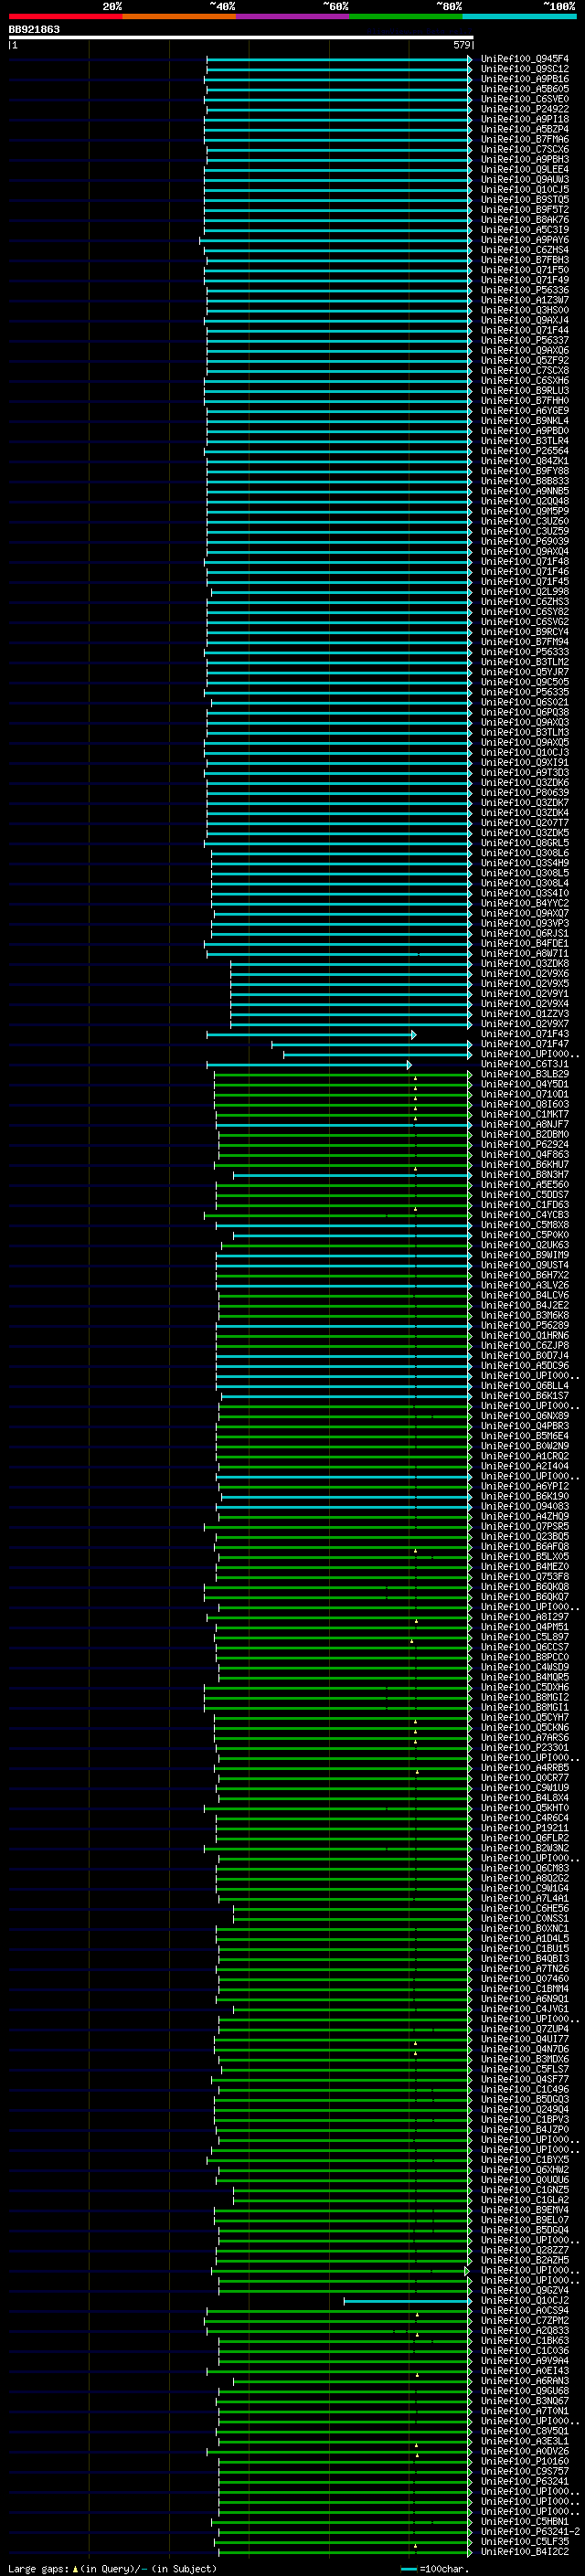This screenshot has height=2576, width=585.
Task: Select the UniRef100_Q9UST4 label
Action: click(525, 1265)
